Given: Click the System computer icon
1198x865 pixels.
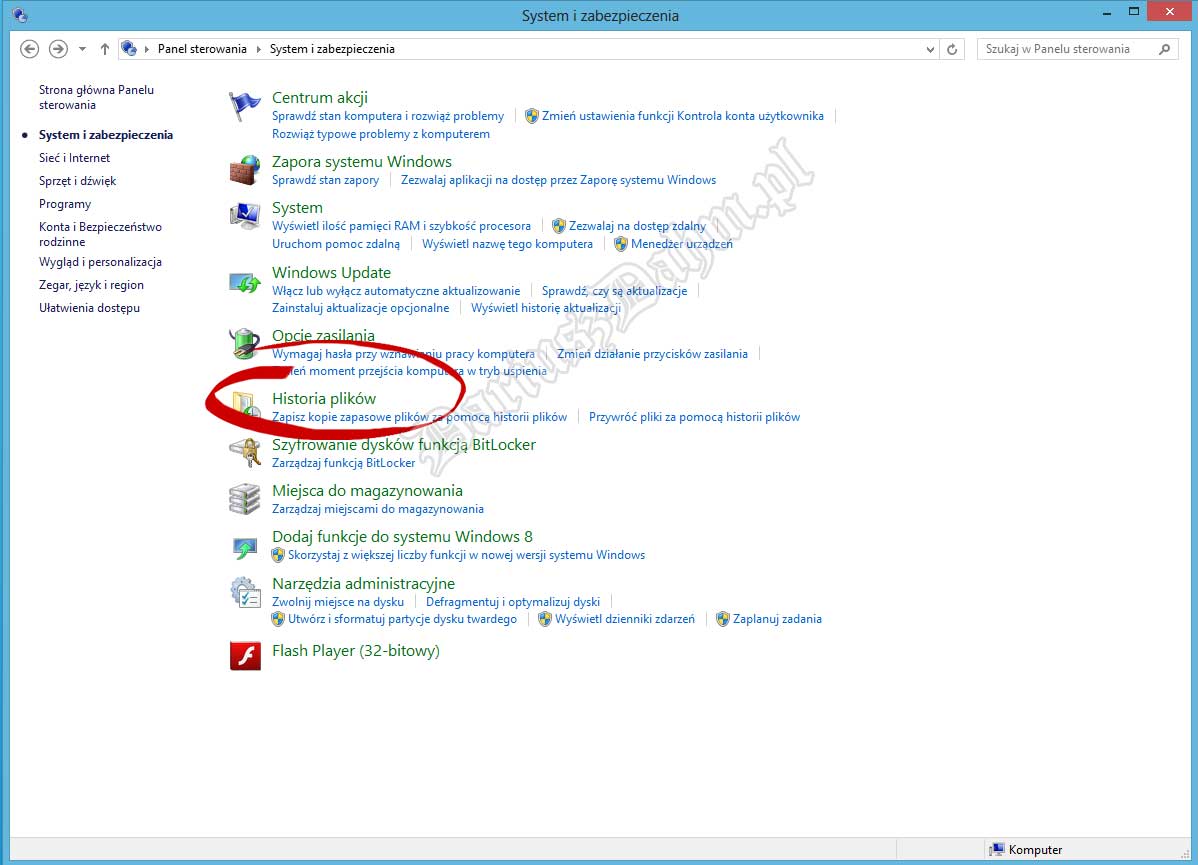Looking at the screenshot, I should coord(244,216).
